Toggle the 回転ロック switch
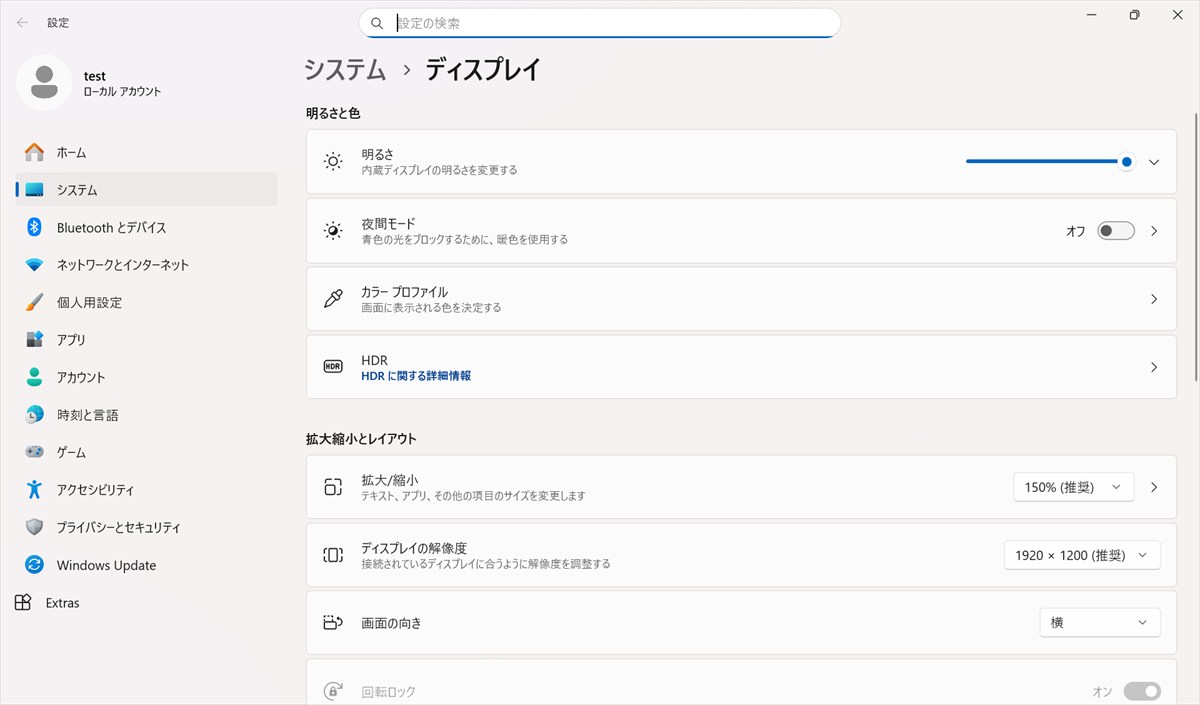 point(1142,691)
